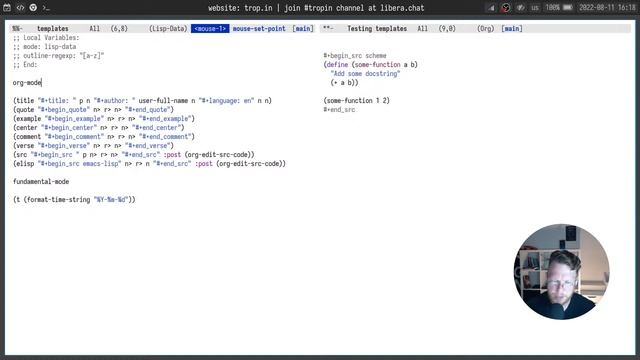The width and height of the screenshot is (640, 360).
Task: Click the (example "#+begin_example" template line
Action: (104, 119)
